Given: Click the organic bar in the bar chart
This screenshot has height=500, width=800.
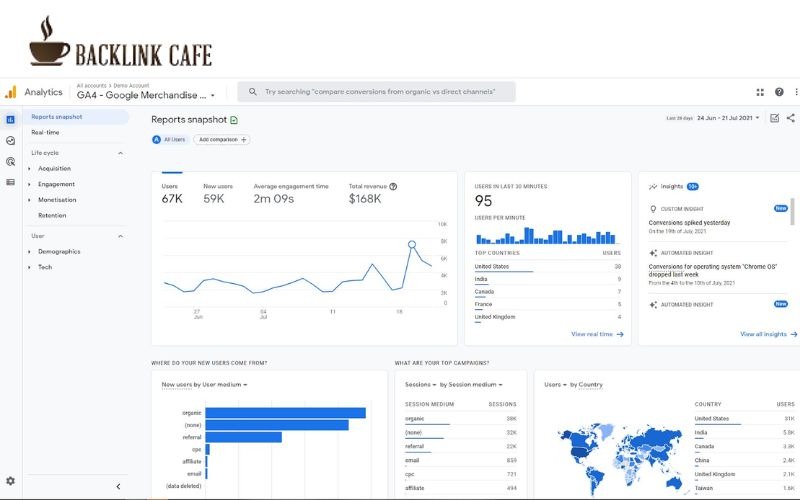Looking at the screenshot, I should point(285,413).
